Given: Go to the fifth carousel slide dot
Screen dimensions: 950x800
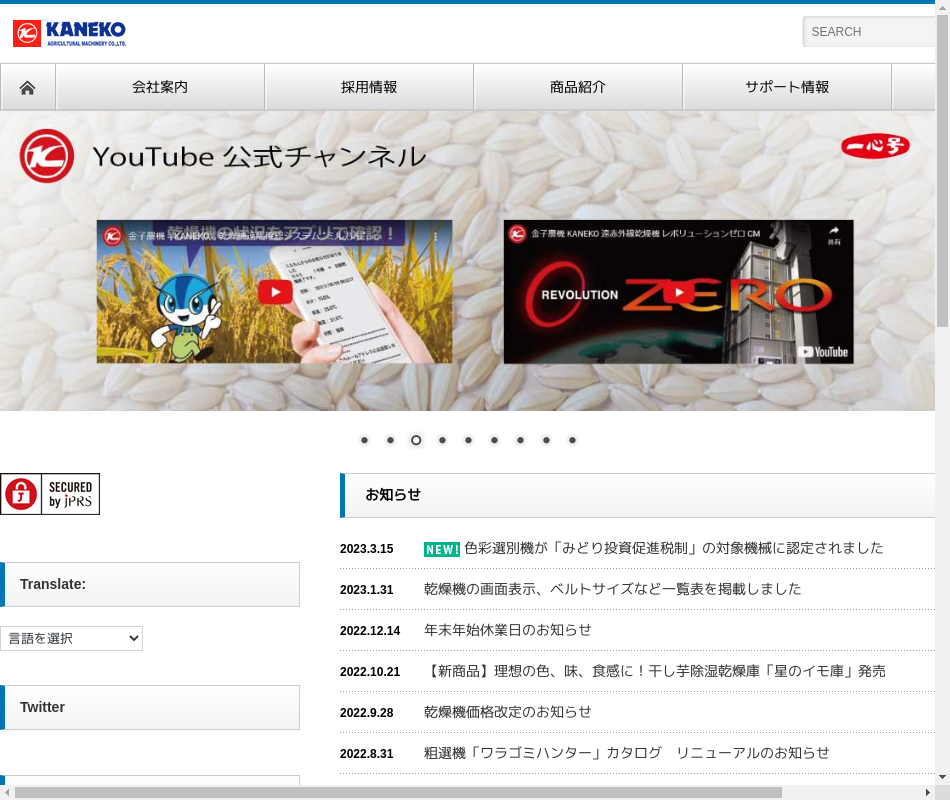Looking at the screenshot, I should coord(468,440).
